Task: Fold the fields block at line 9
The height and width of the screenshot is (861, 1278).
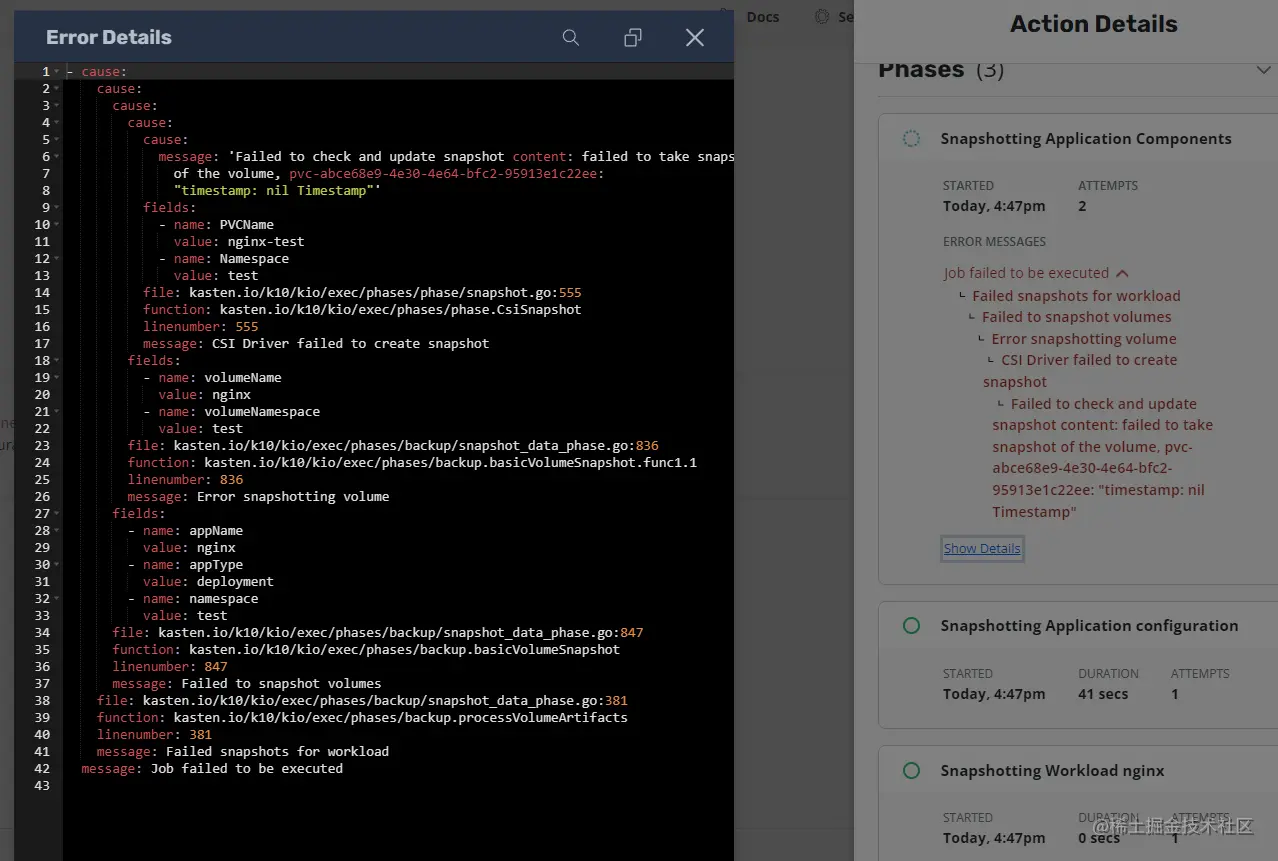Action: [x=57, y=208]
